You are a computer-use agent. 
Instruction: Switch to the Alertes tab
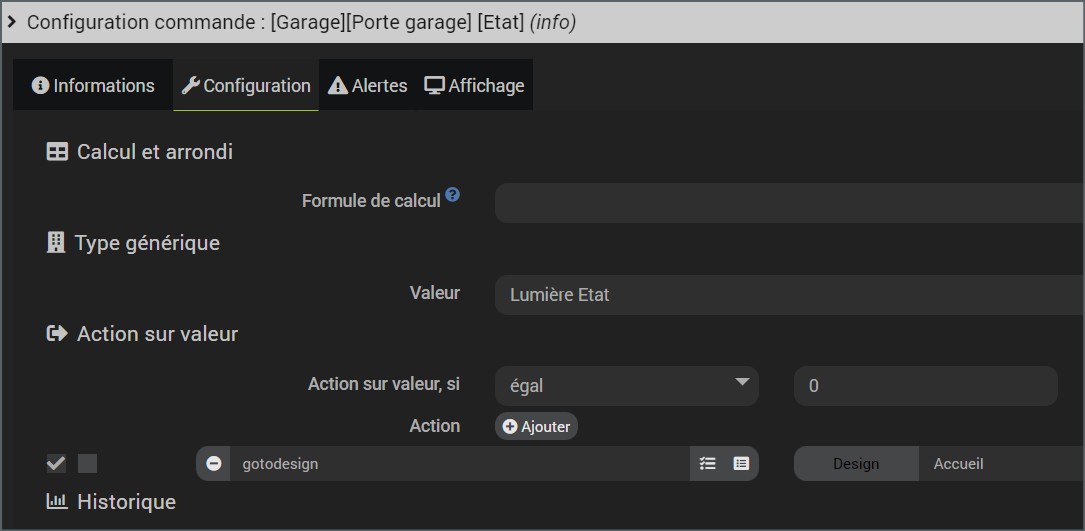(x=367, y=85)
